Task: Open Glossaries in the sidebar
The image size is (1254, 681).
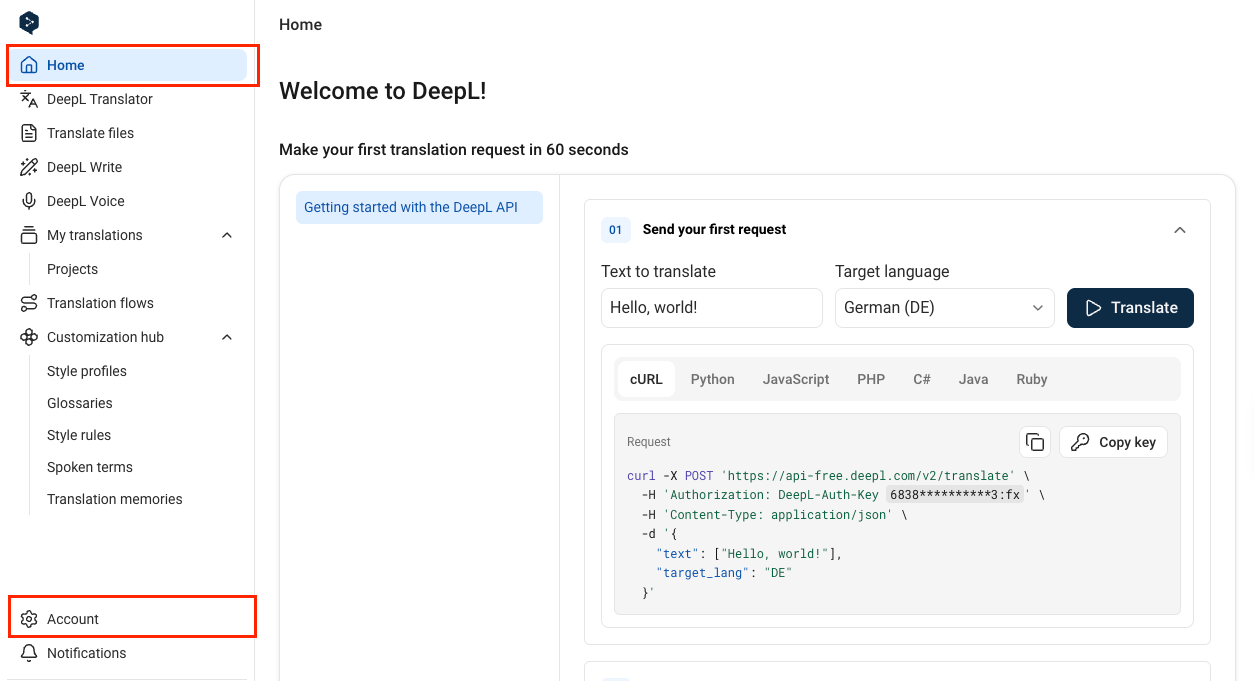Action: point(80,403)
